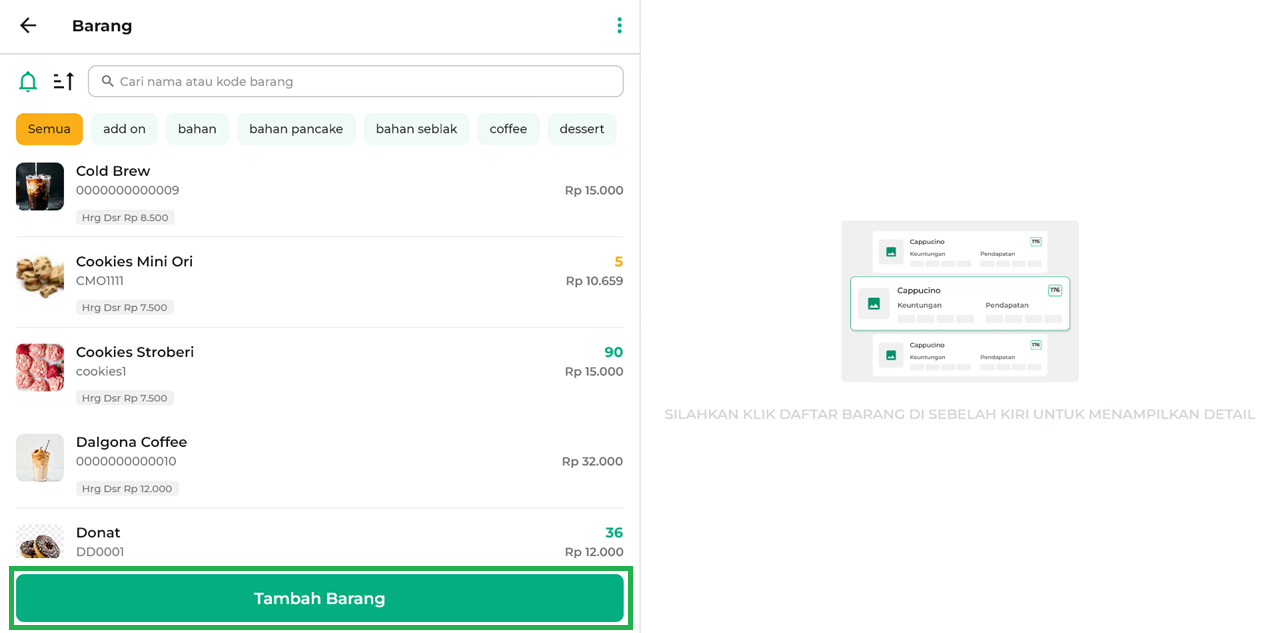The image size is (1274, 633).
Task: Open notifications bell icon
Action: click(x=28, y=82)
